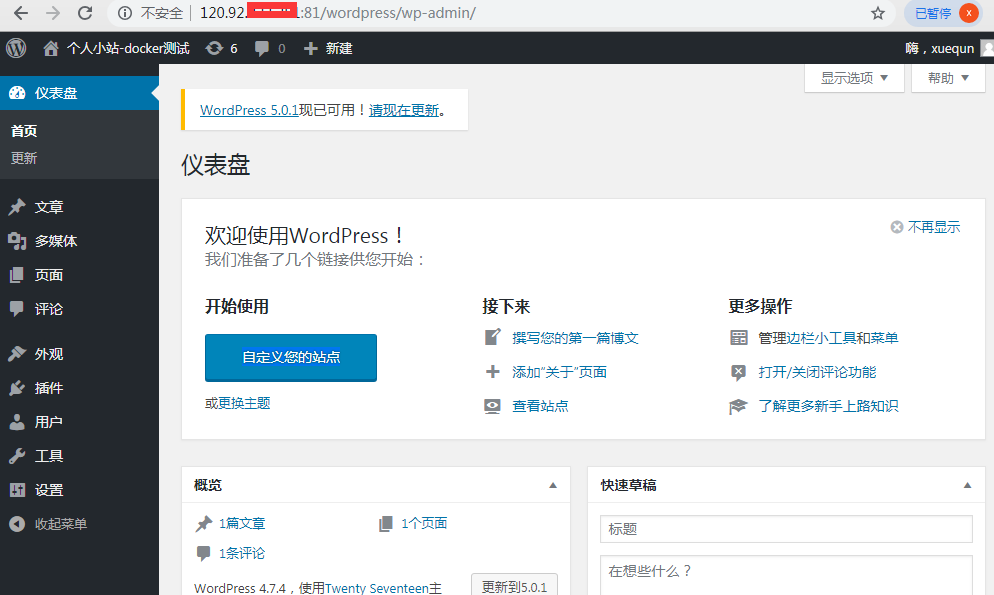Click the browser address bar URL
This screenshot has height=595, width=994.
(x=338, y=13)
